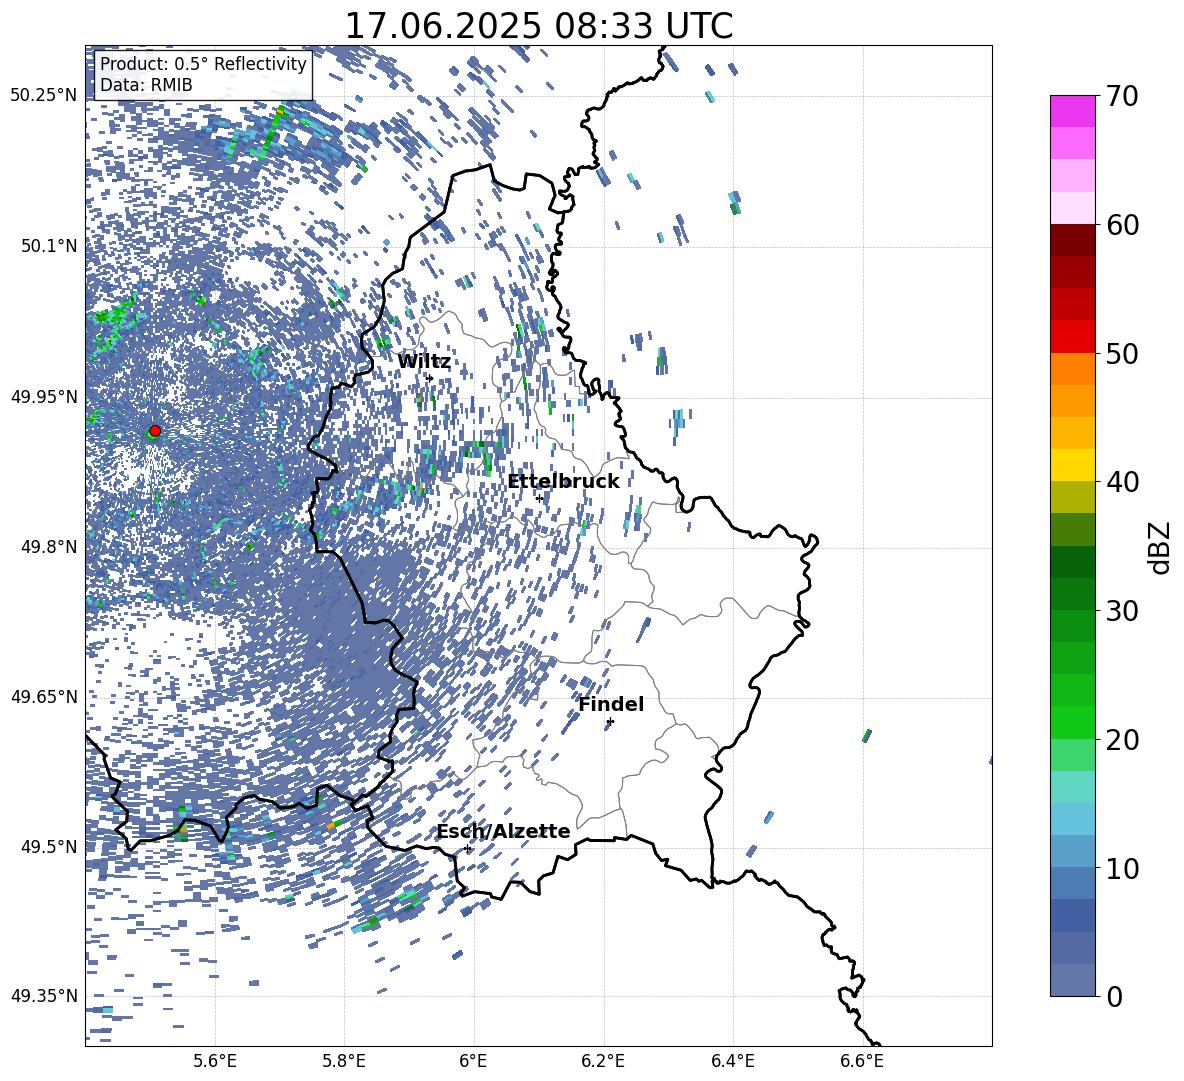Click the 5.6°E longitude label
The height and width of the screenshot is (1081, 1184).
pyautogui.click(x=215, y=1061)
